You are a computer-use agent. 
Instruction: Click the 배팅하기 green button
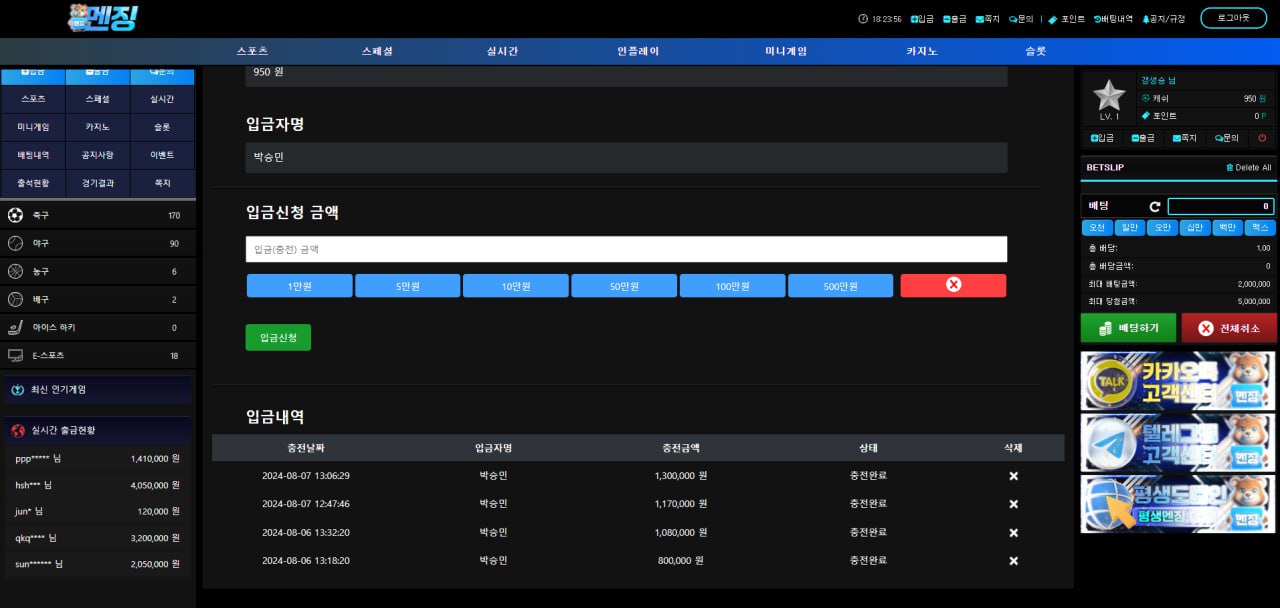click(x=1128, y=328)
